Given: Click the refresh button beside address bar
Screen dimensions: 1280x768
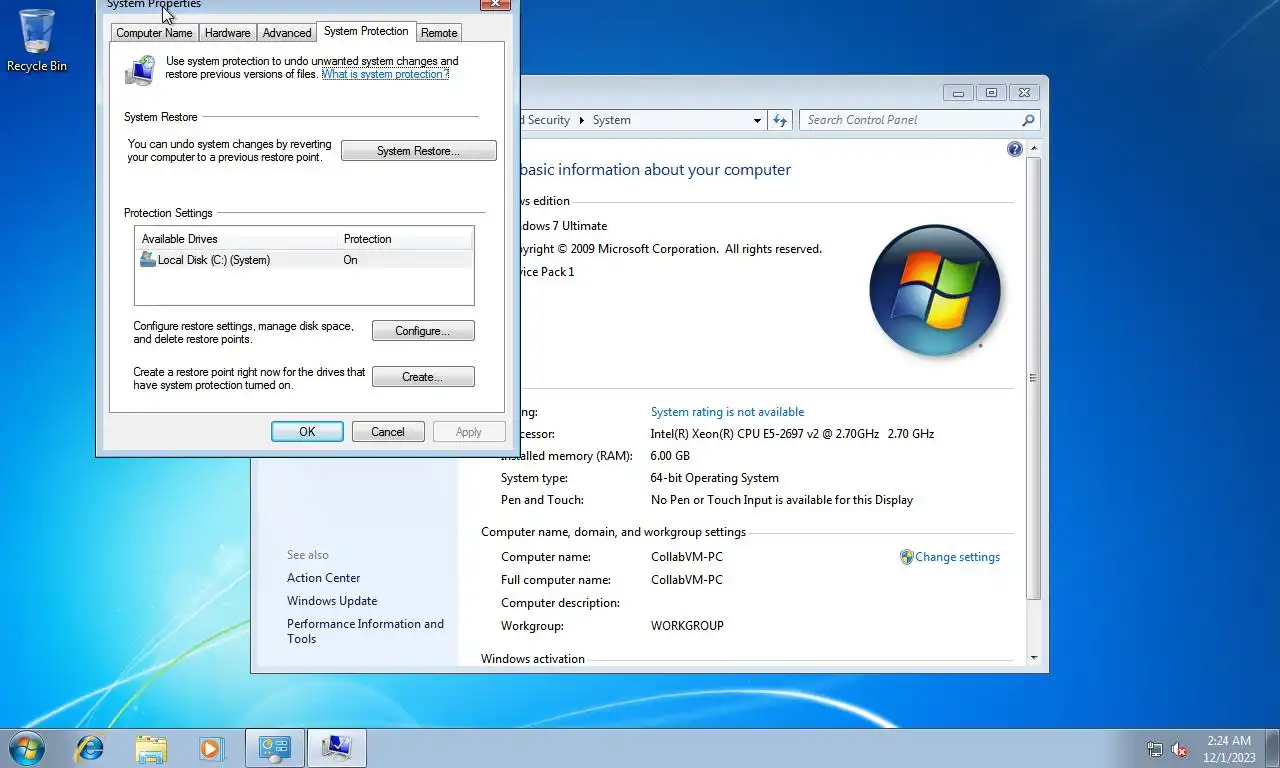Looking at the screenshot, I should (x=780, y=120).
